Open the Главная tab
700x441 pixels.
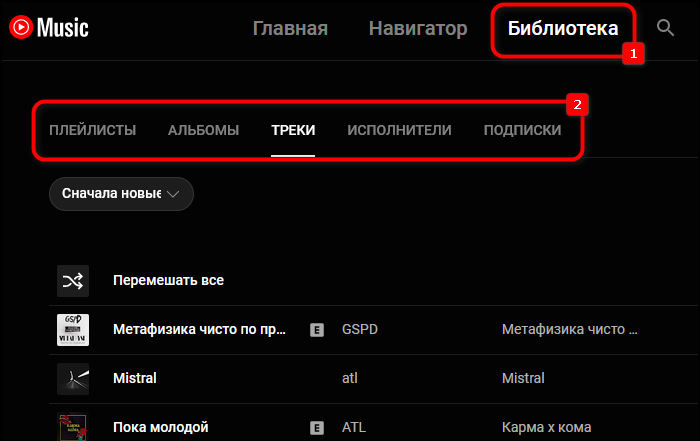click(290, 29)
